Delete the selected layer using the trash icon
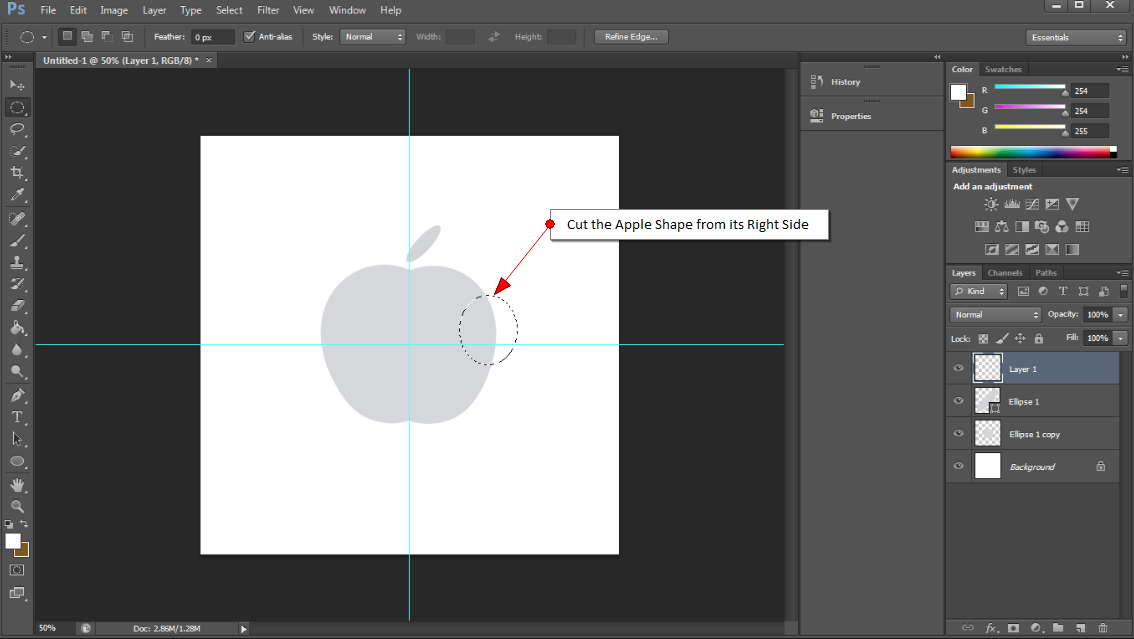 coord(1104,628)
